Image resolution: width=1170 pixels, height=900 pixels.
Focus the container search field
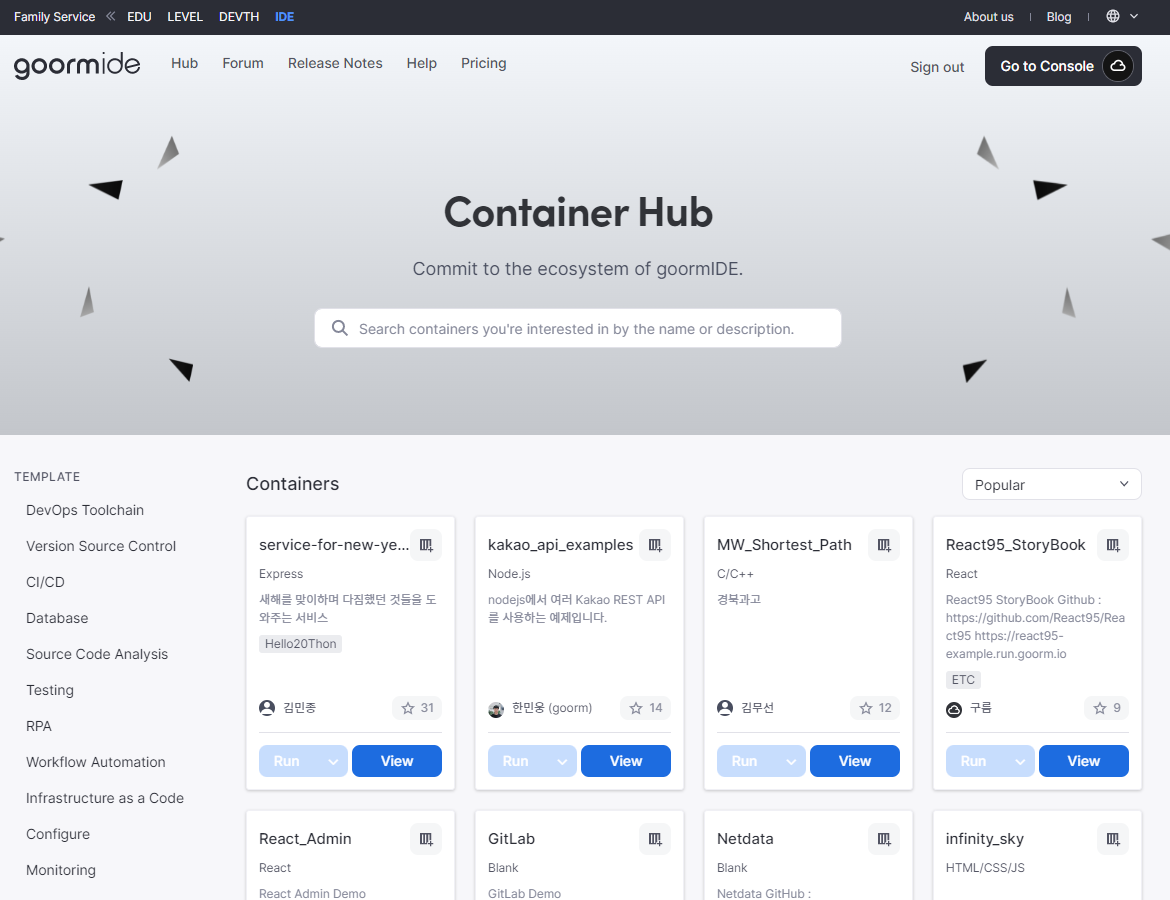point(578,328)
